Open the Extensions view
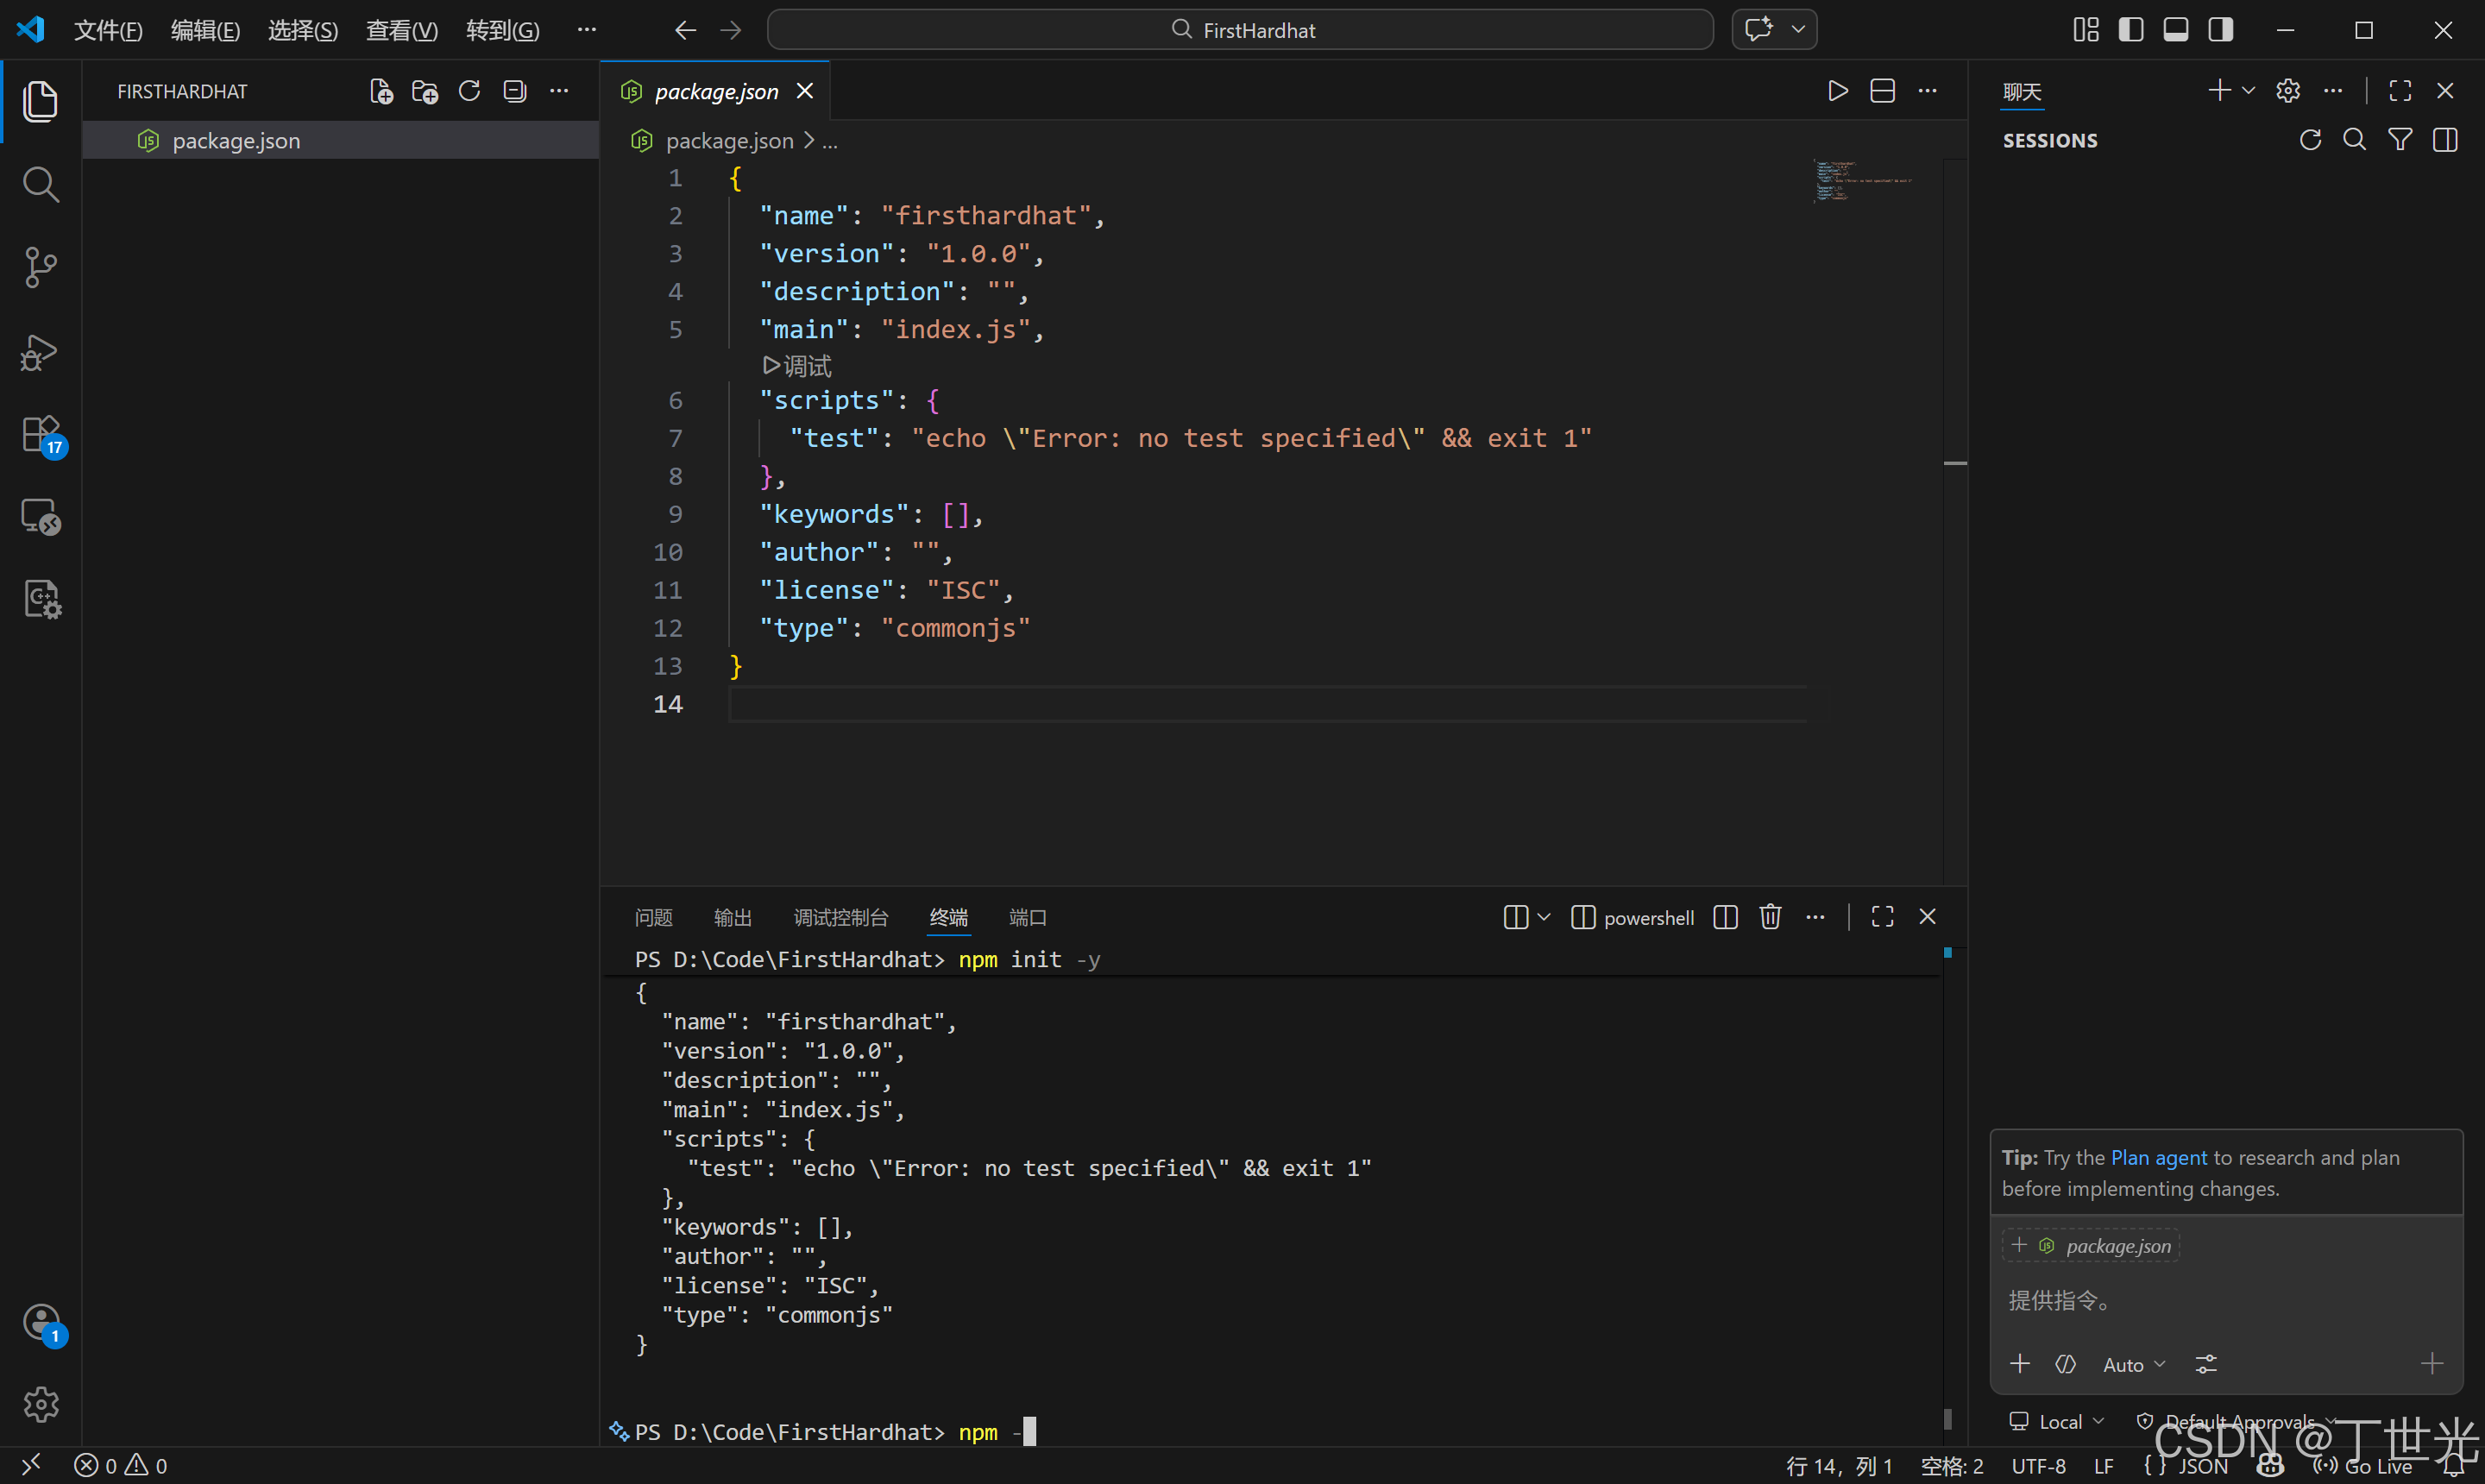 pos(40,435)
